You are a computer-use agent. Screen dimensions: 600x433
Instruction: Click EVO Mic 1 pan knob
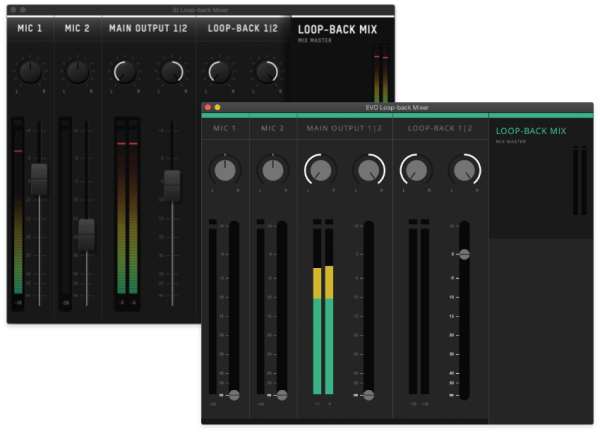tap(225, 170)
